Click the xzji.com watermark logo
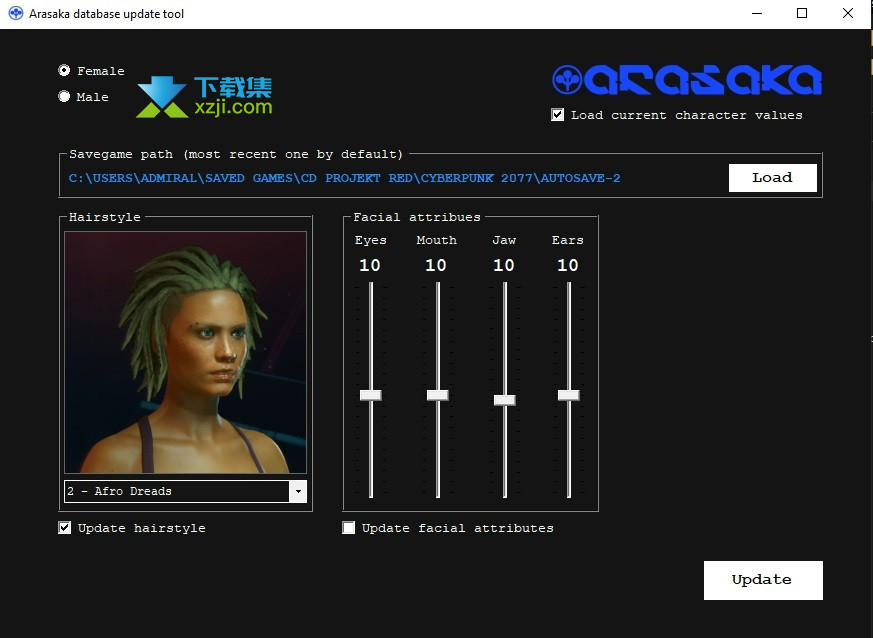This screenshot has height=638, width=873. point(204,97)
